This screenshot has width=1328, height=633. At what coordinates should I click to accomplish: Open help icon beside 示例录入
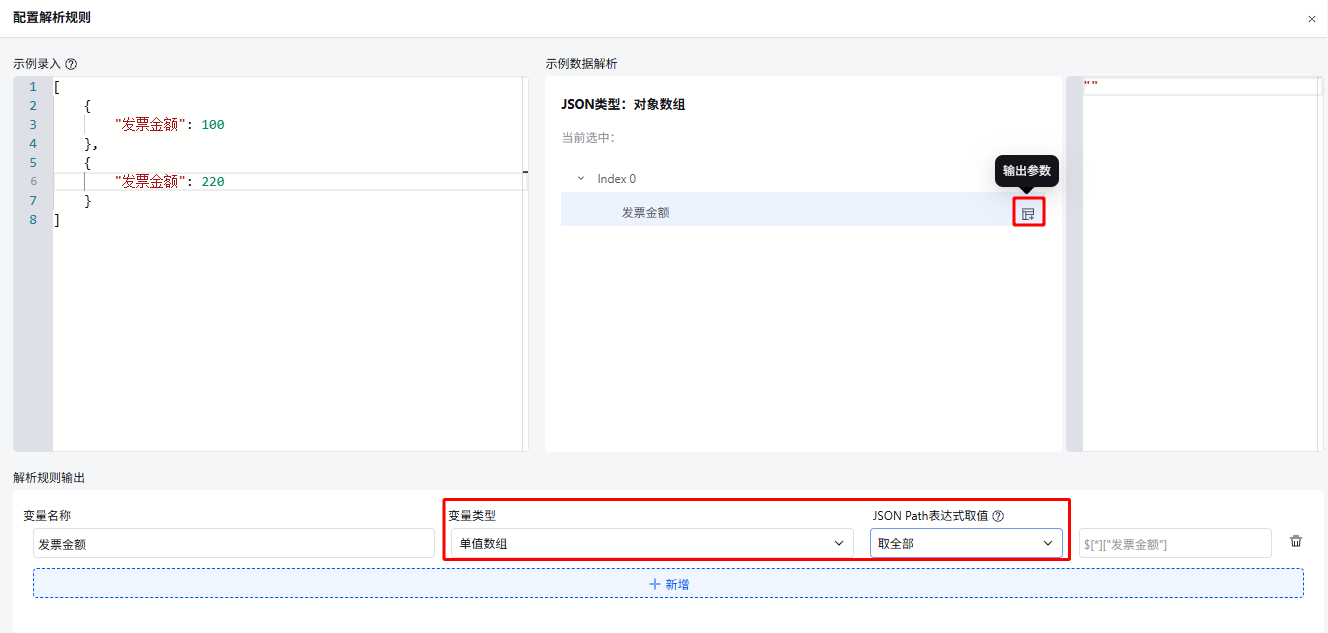click(x=71, y=64)
